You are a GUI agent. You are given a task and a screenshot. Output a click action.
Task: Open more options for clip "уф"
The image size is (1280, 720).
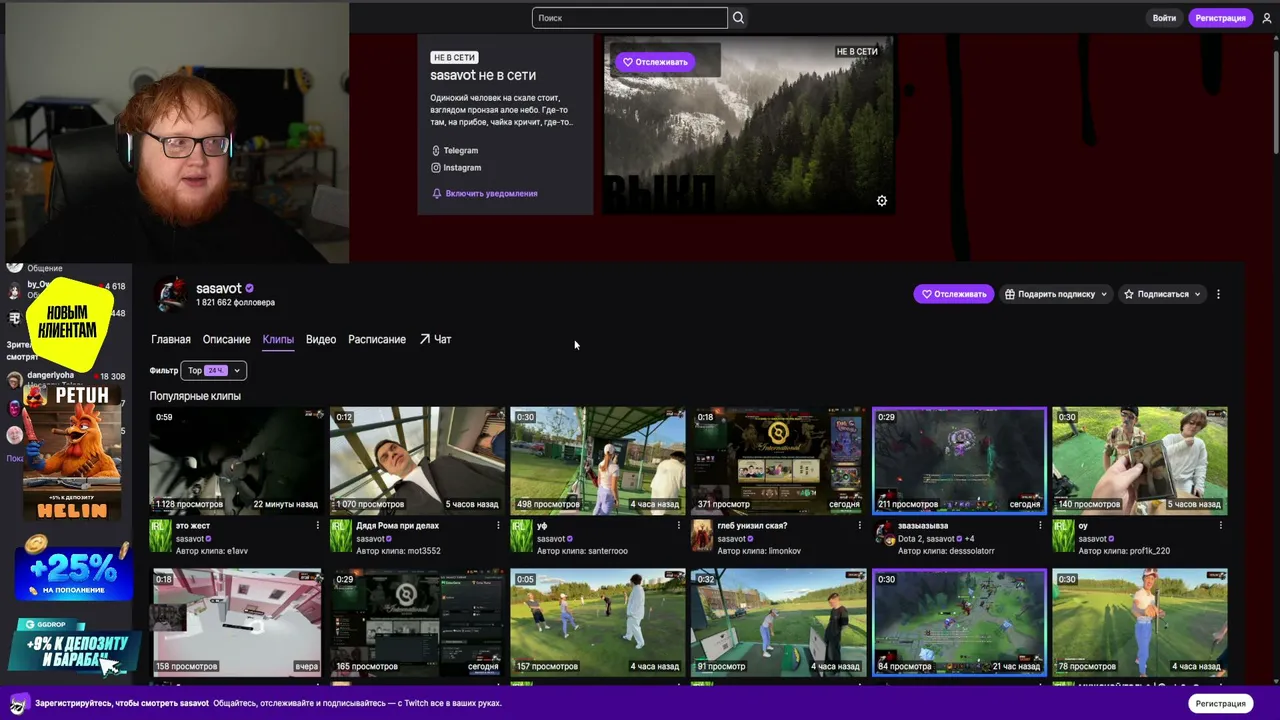[x=678, y=526]
